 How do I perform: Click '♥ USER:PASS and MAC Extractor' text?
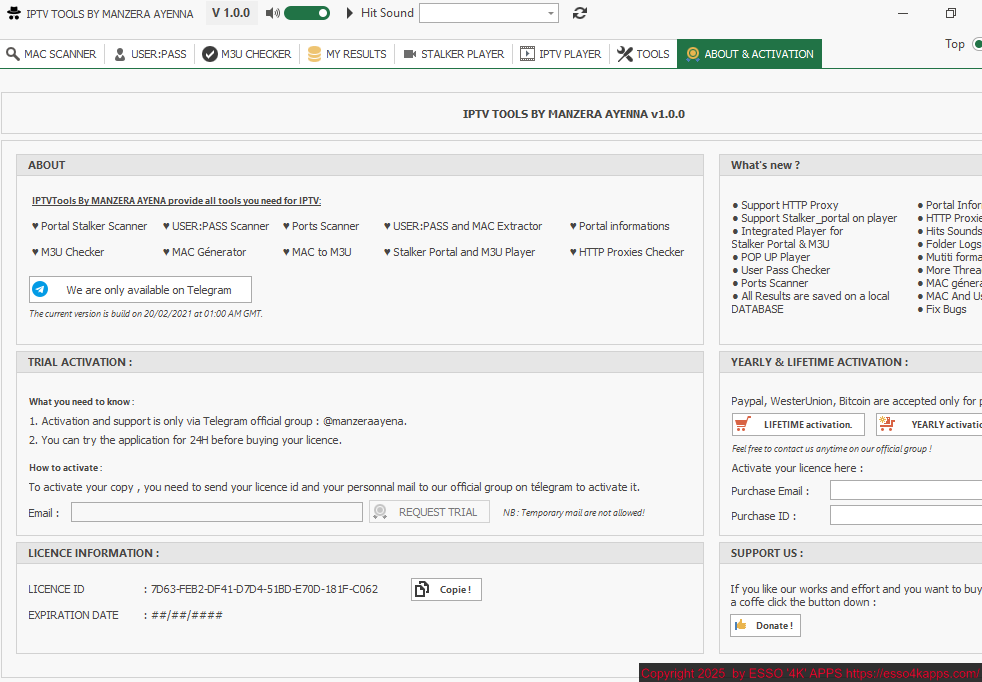pyautogui.click(x=463, y=226)
